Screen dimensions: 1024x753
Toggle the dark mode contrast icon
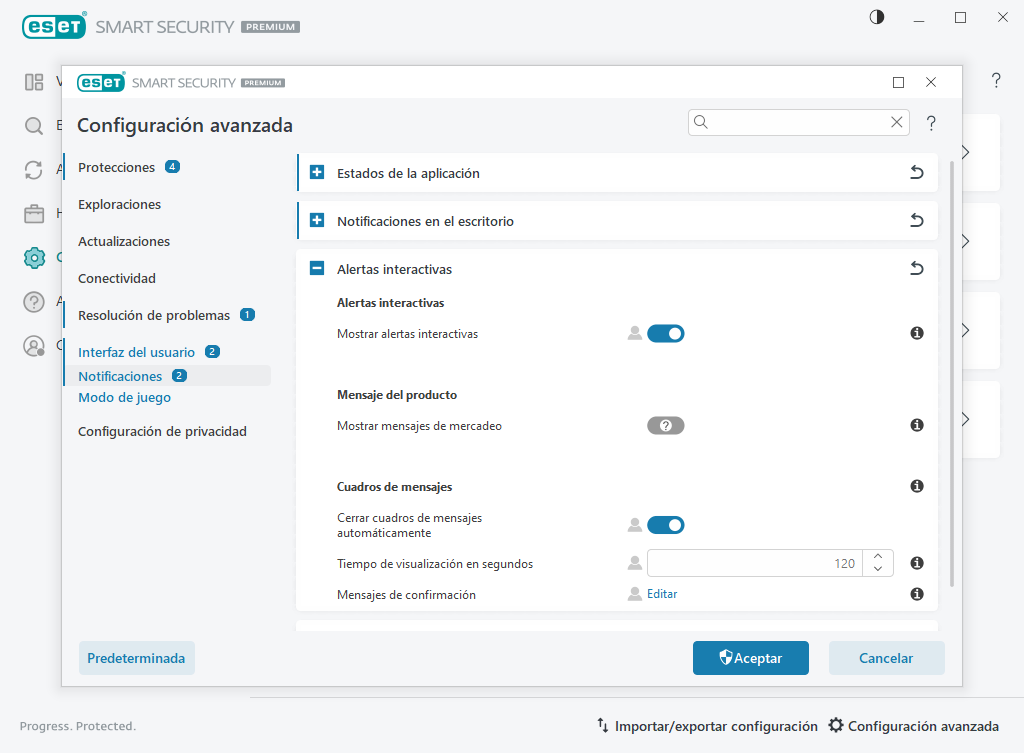pyautogui.click(x=877, y=18)
